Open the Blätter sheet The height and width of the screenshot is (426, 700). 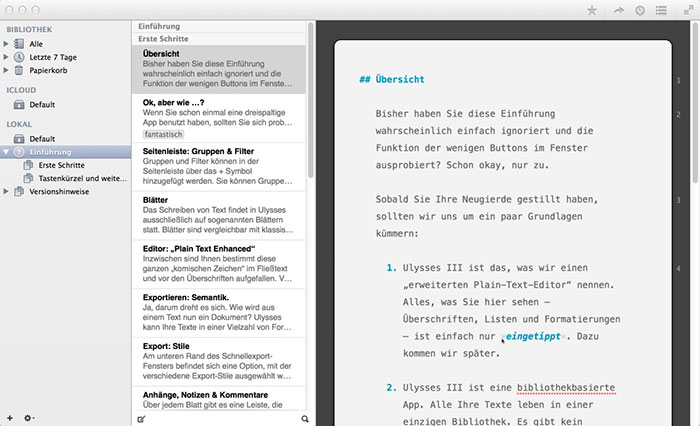[219, 216]
